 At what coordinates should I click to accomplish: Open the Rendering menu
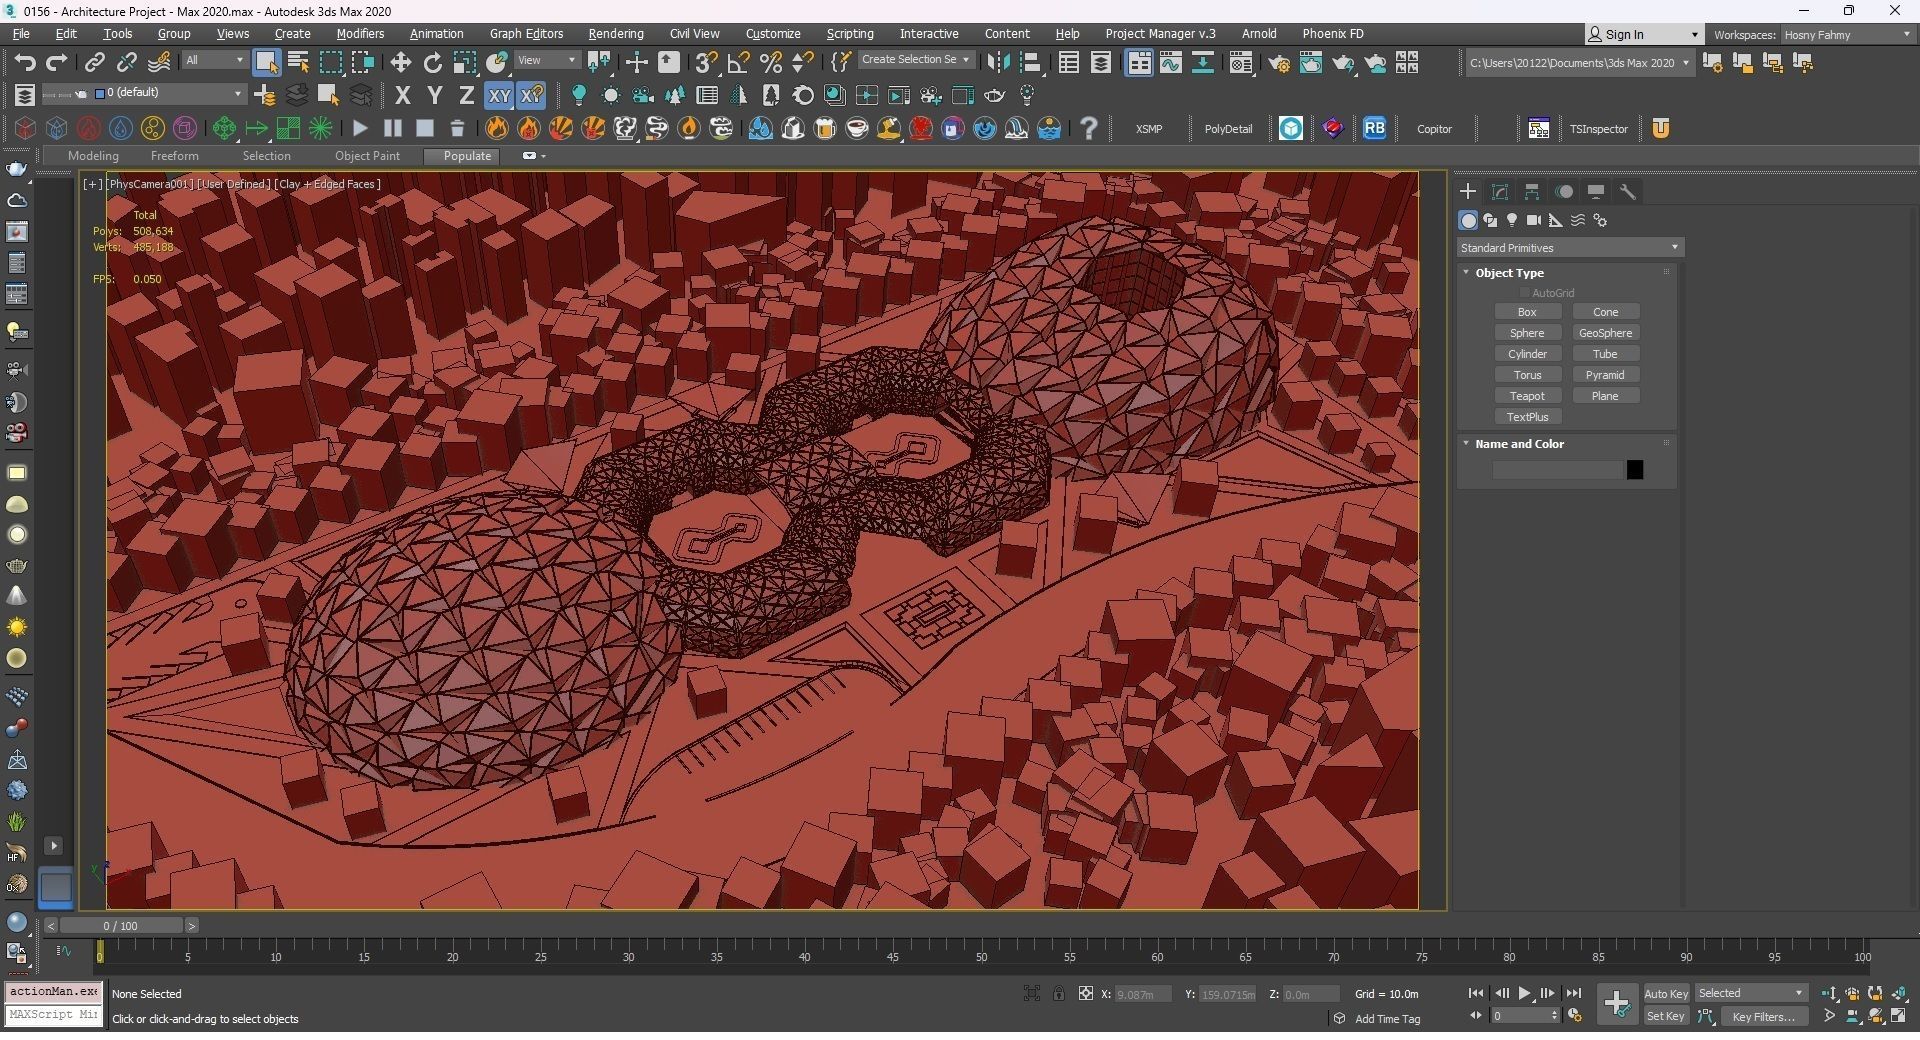(x=616, y=34)
